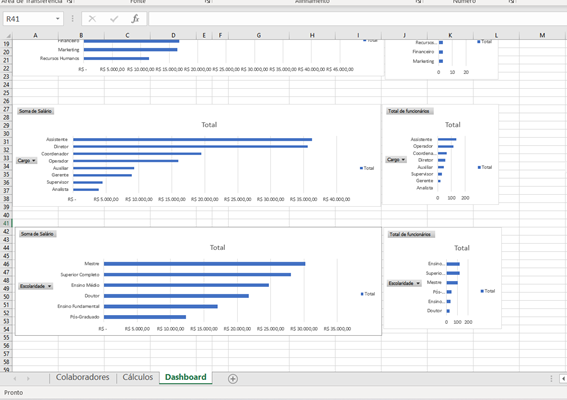
Task: Click the Assistente bar in Cargo salary chart
Action: point(192,140)
